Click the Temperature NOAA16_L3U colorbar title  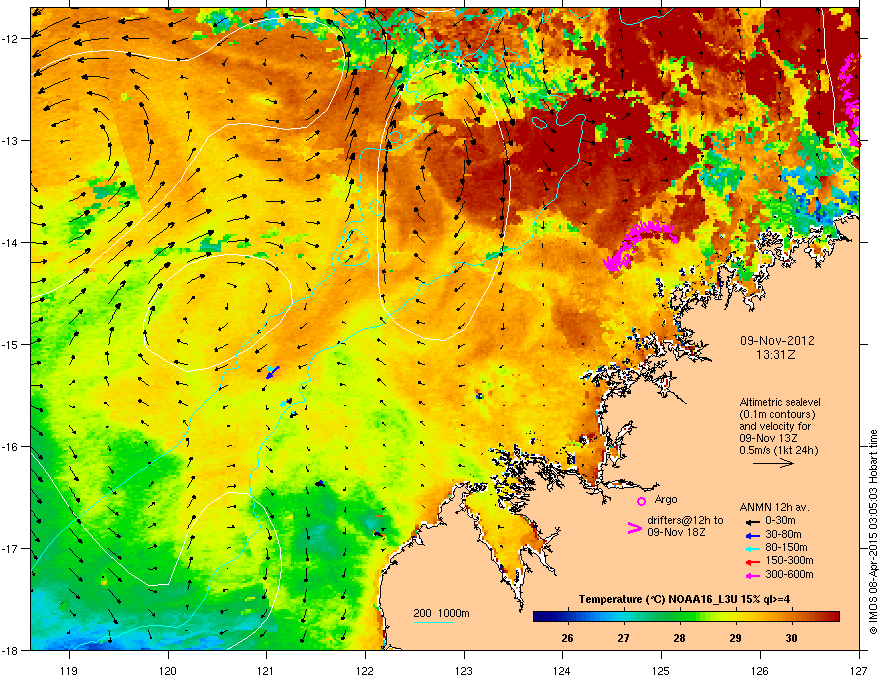coord(684,599)
